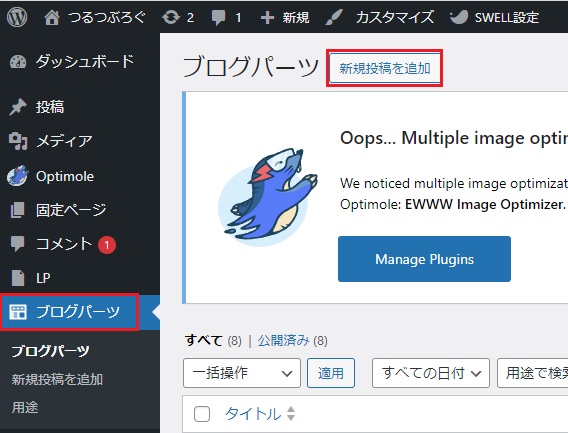
Task: Open 固定ページ in the sidebar
Action: (71, 210)
